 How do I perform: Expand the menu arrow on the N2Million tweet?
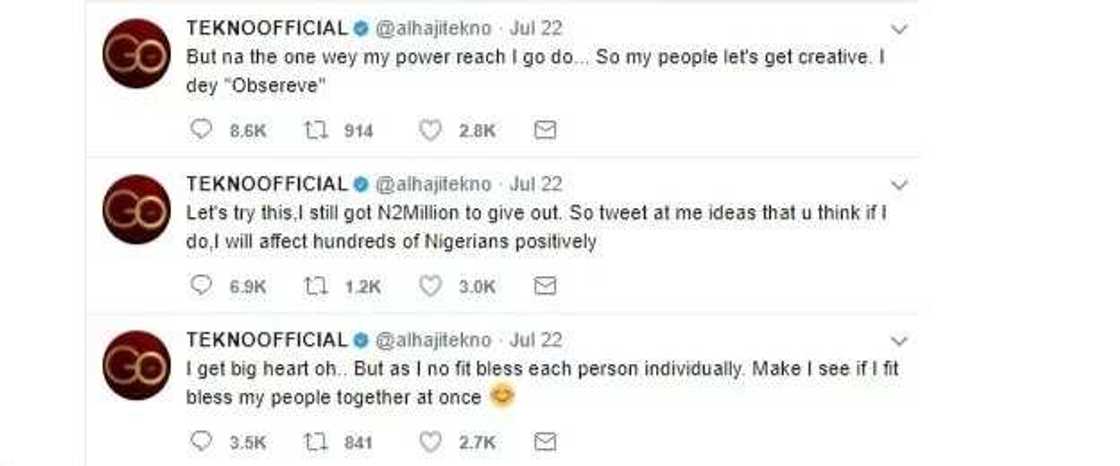[x=899, y=185]
